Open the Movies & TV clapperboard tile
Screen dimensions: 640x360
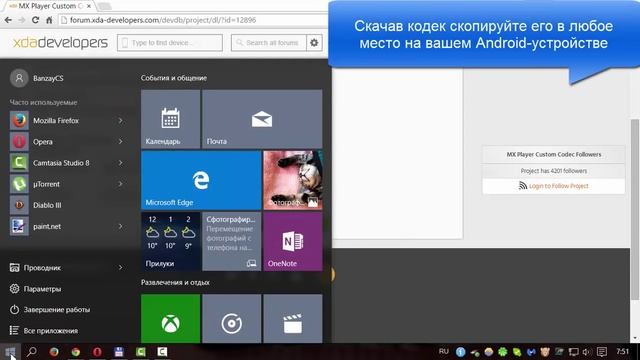tap(293, 319)
